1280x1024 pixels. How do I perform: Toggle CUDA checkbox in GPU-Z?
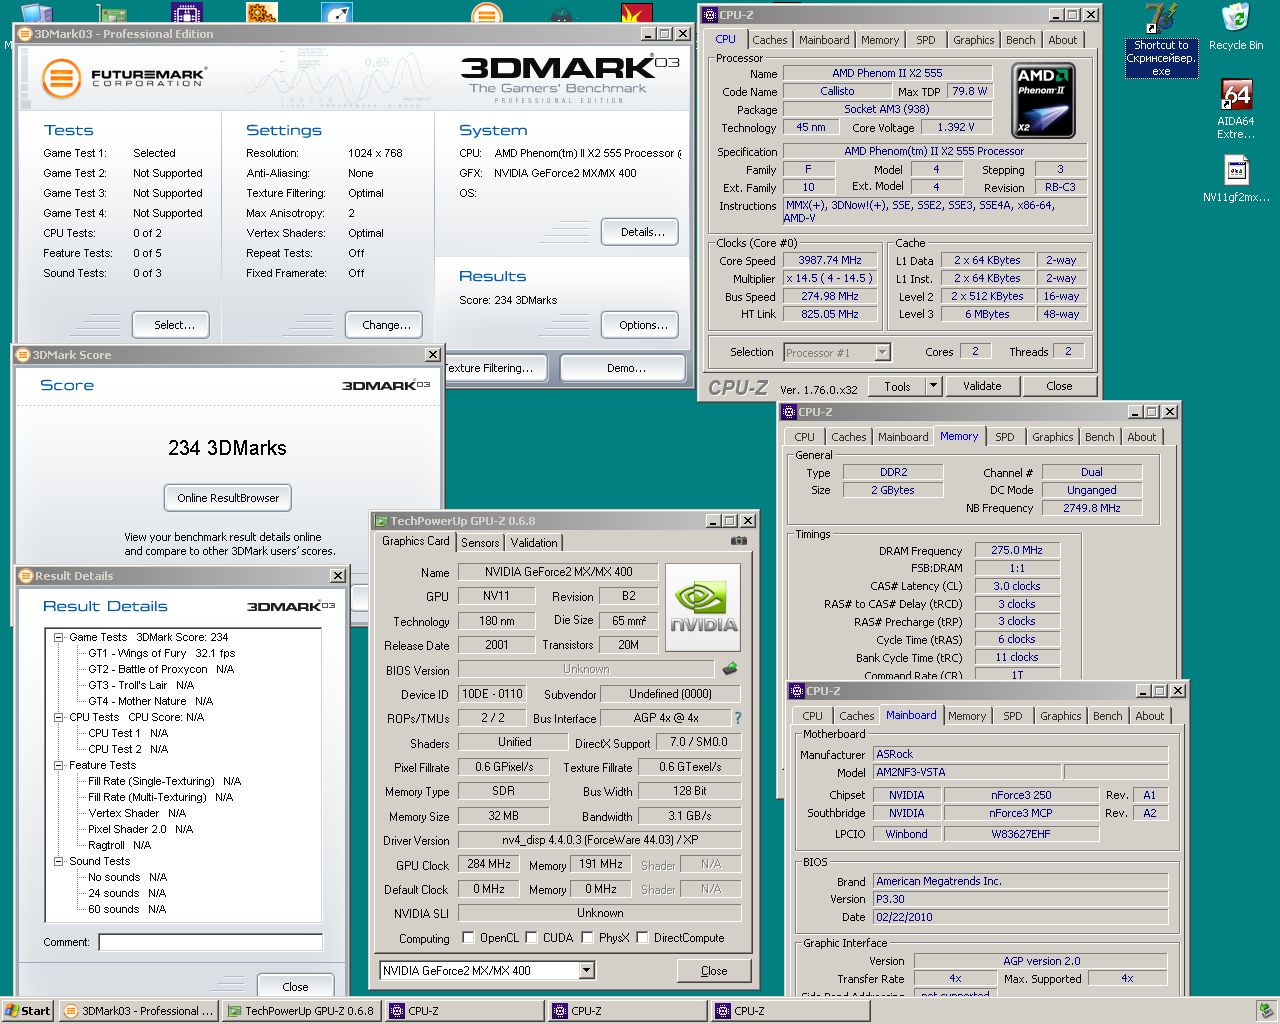[532, 938]
